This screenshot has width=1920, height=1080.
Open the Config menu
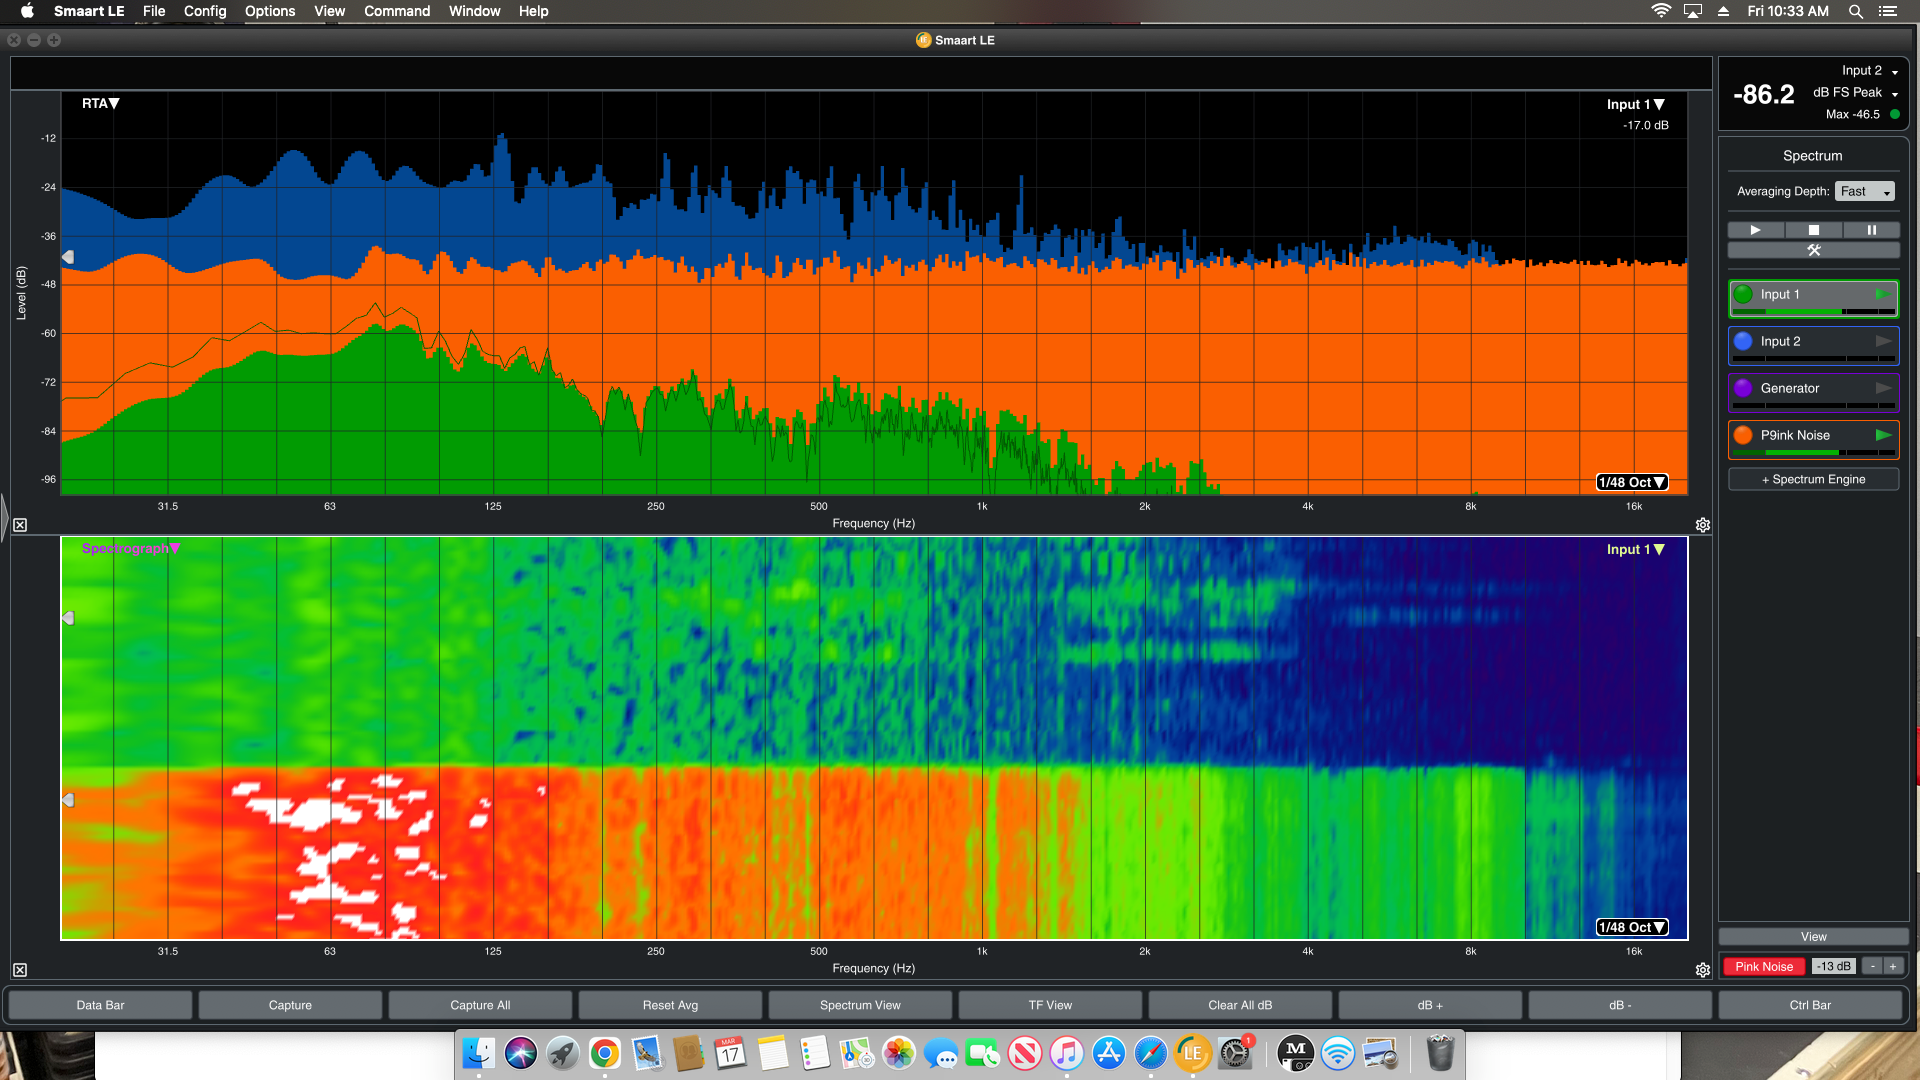click(x=204, y=11)
